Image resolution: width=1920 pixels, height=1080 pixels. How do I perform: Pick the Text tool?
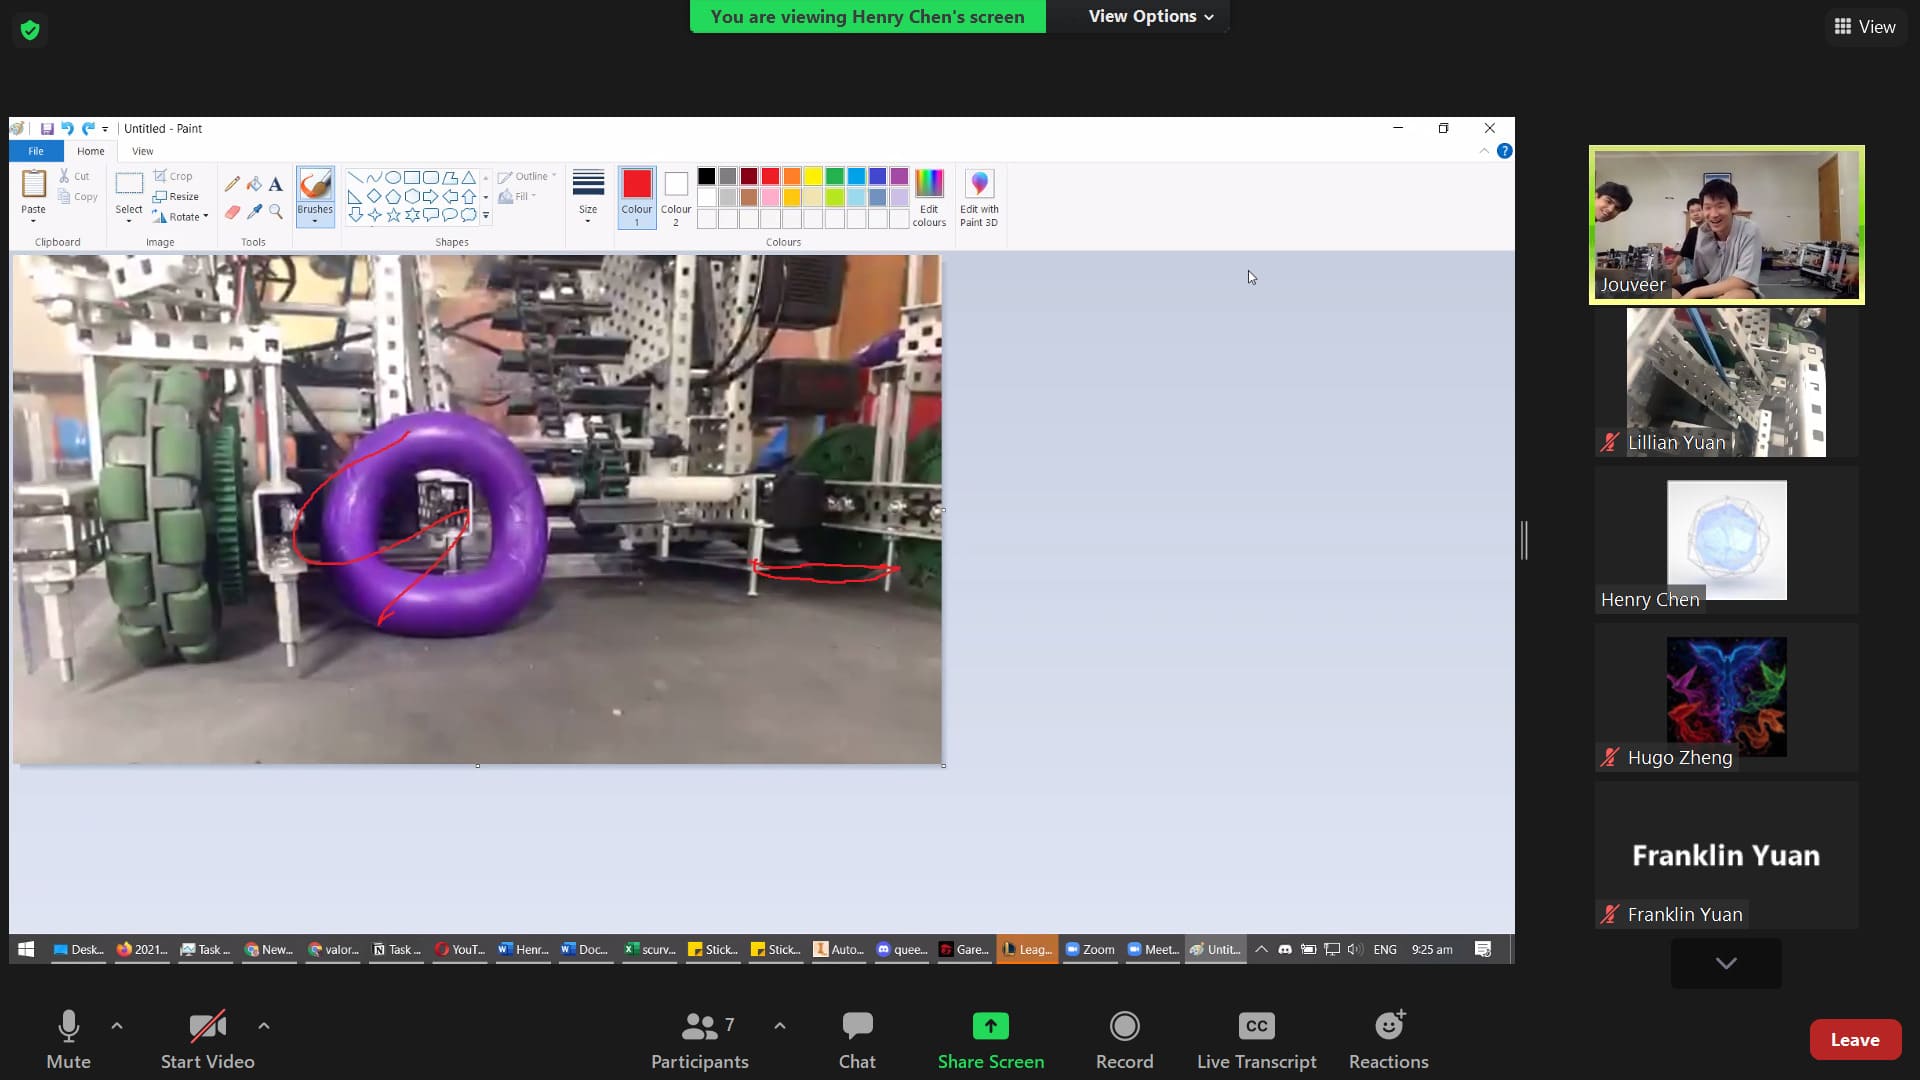276,184
